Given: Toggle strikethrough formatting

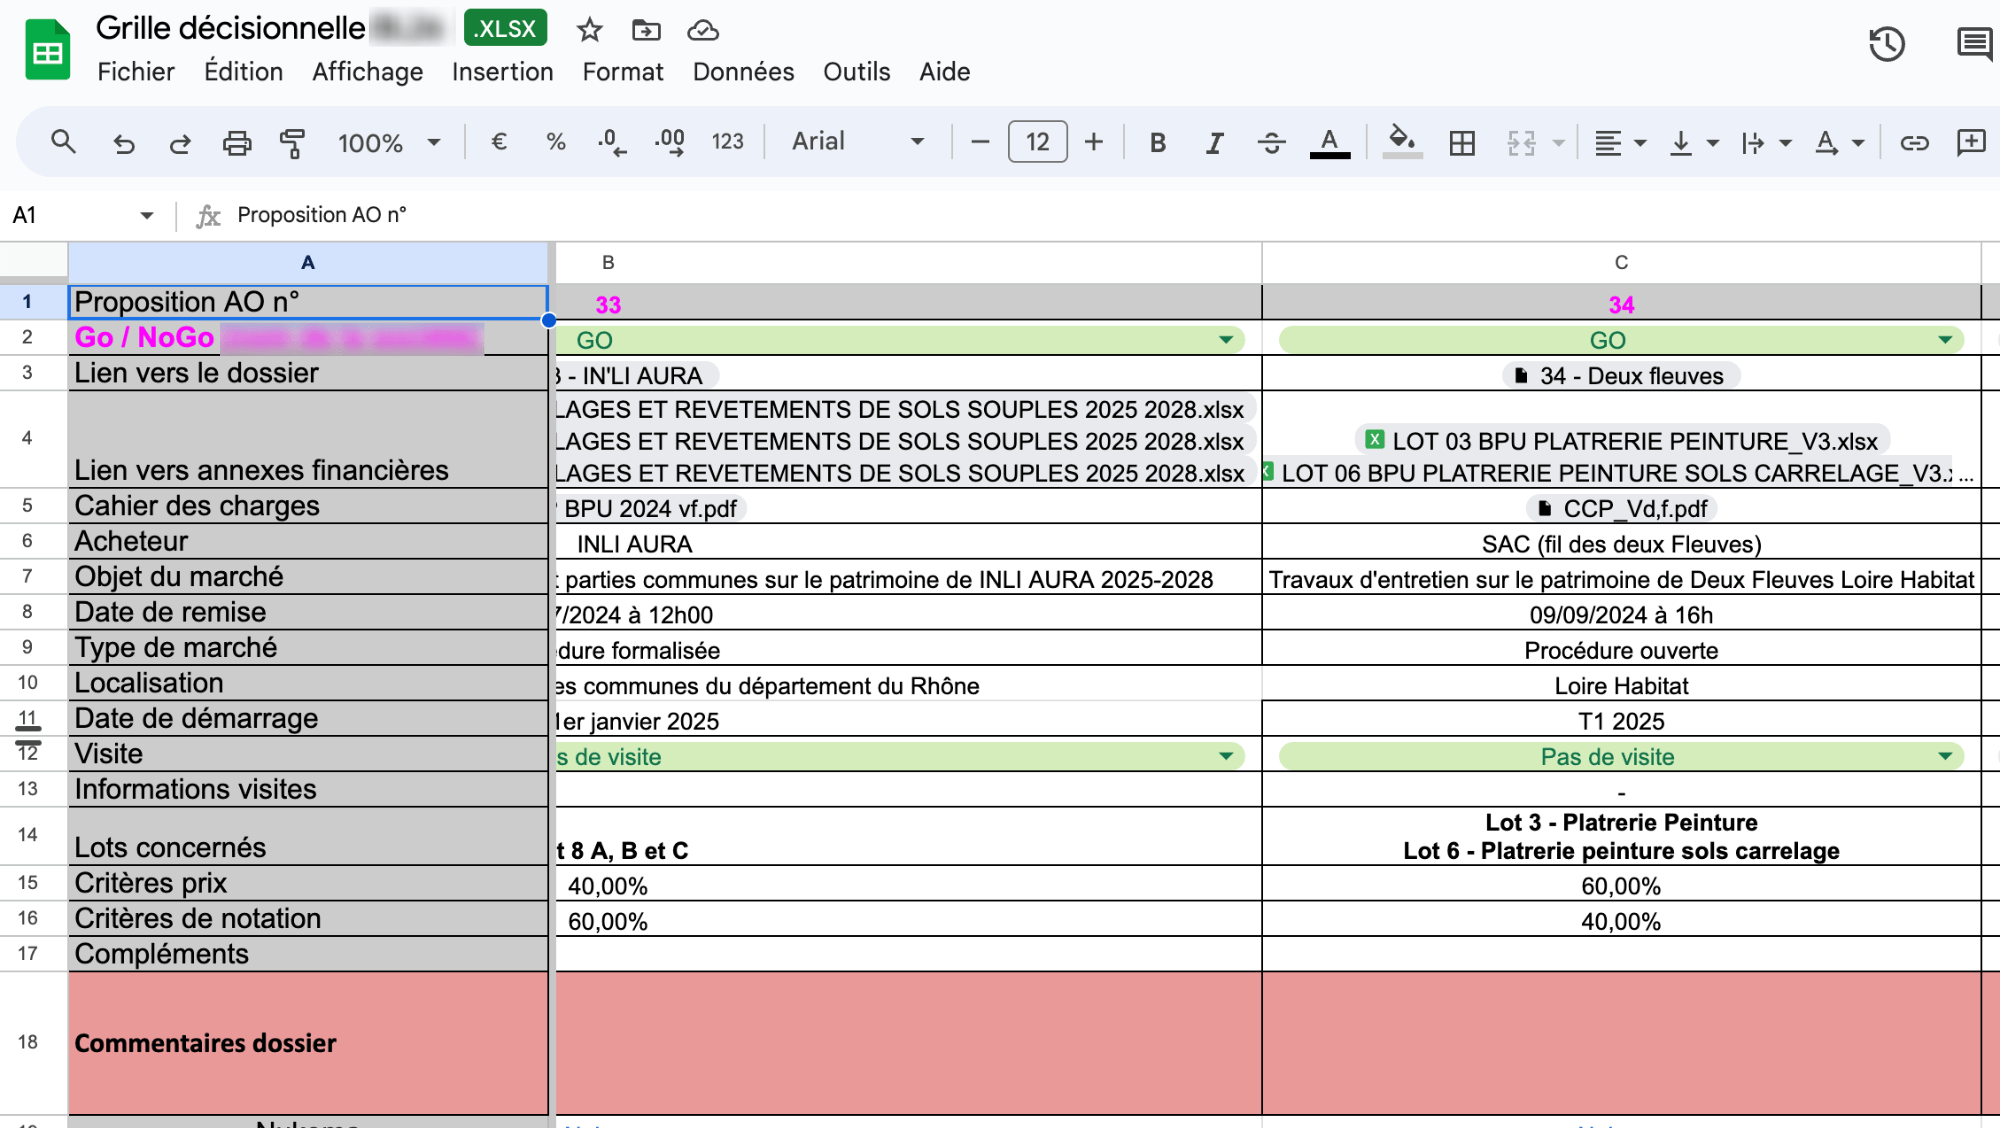Looking at the screenshot, I should tap(1271, 143).
